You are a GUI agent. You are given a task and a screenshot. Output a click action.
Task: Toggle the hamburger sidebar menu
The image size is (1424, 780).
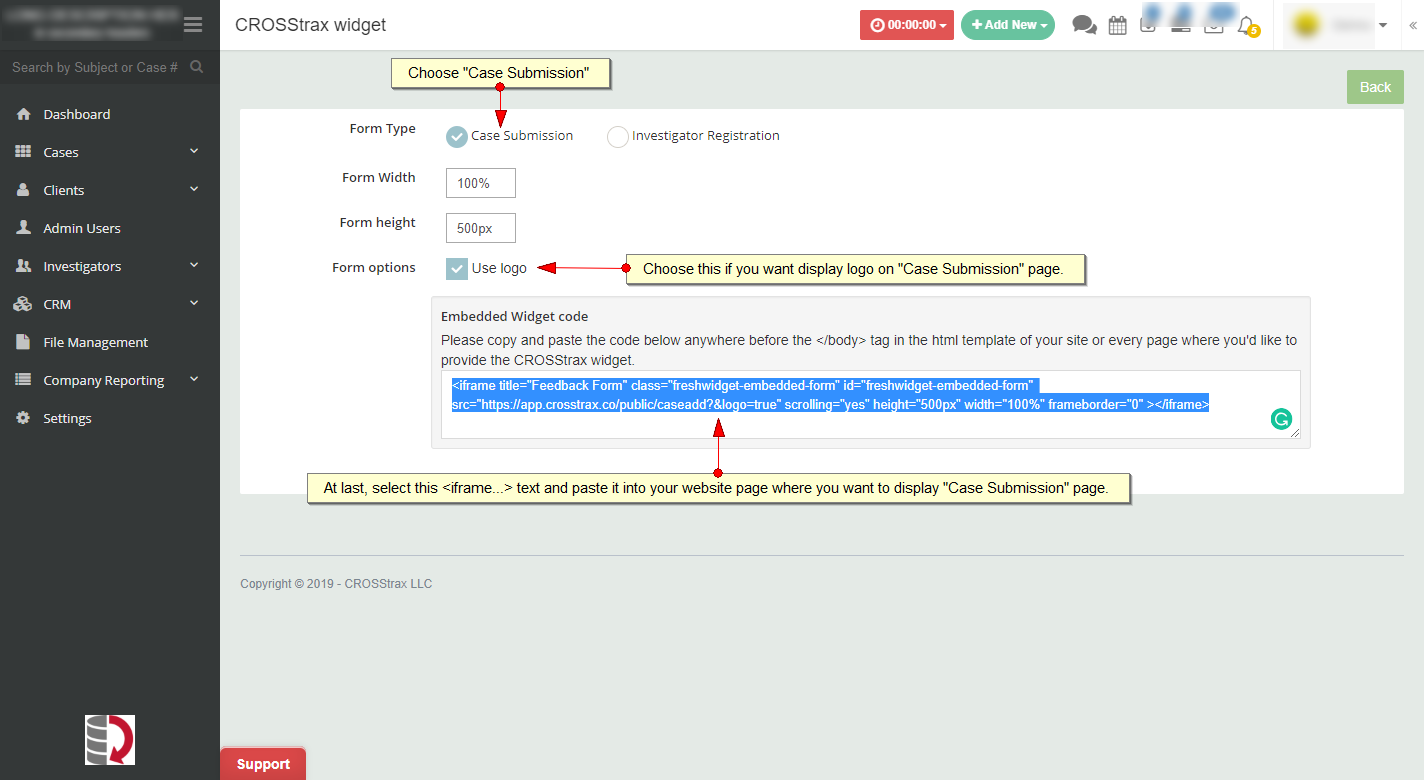[193, 25]
